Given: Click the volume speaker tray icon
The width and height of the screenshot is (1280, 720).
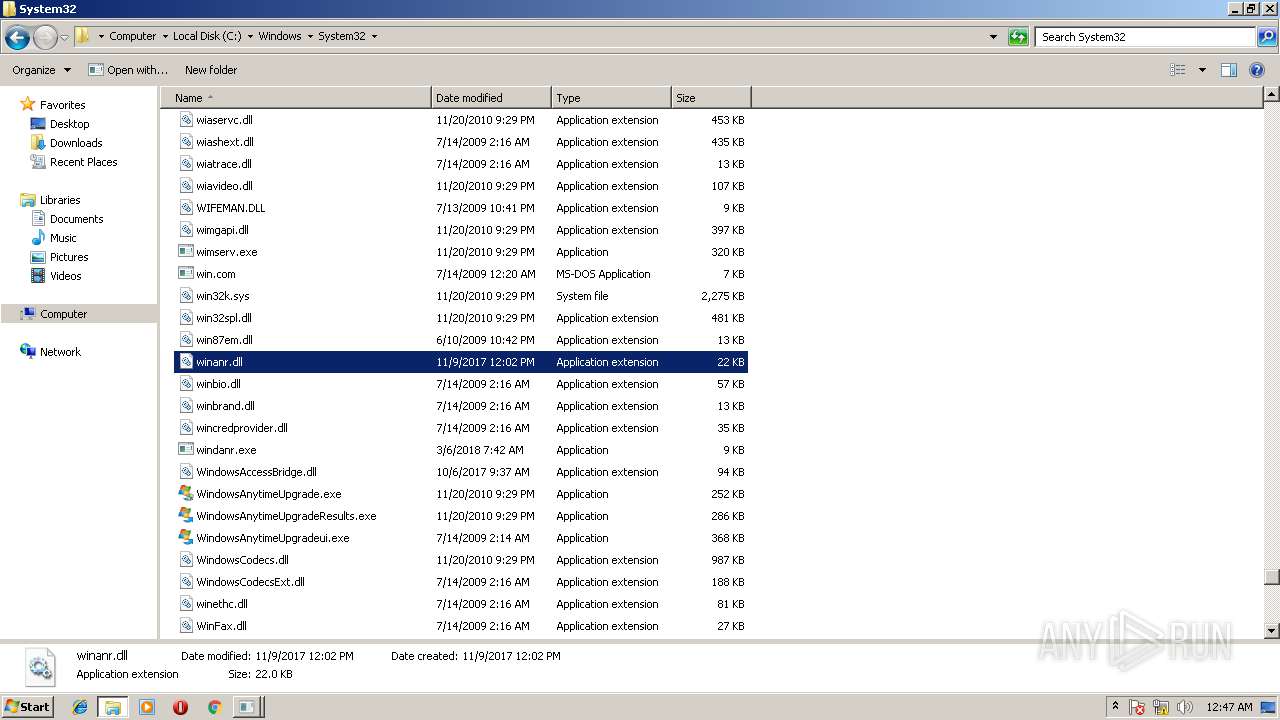Looking at the screenshot, I should (1185, 707).
